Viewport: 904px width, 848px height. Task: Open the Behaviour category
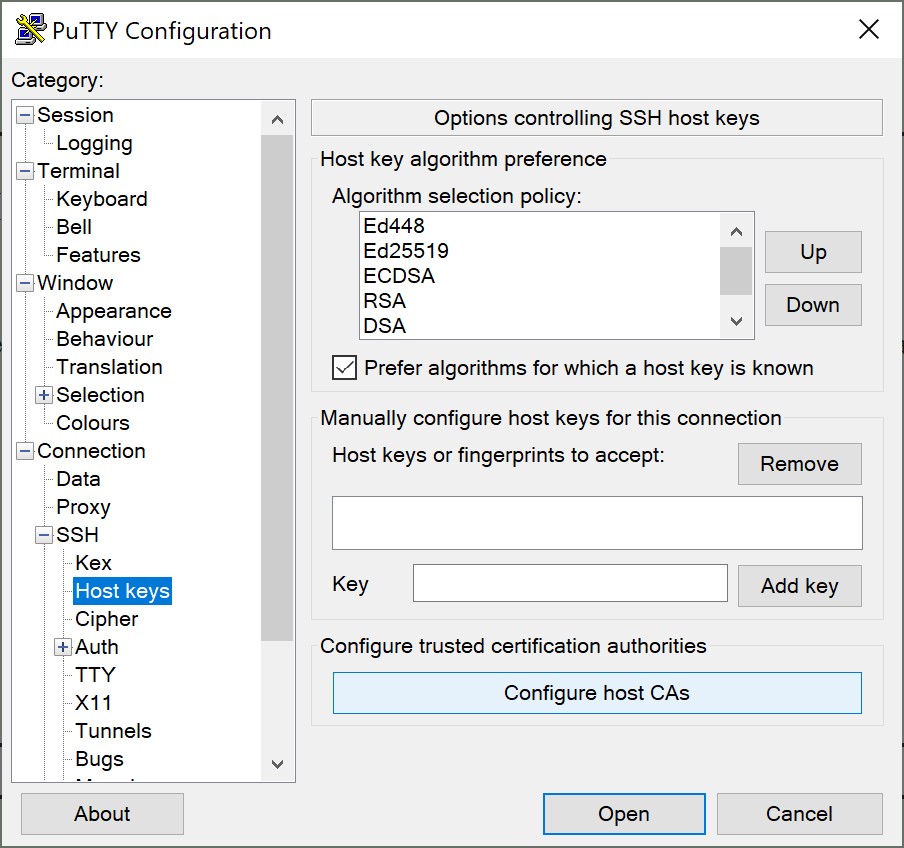click(x=105, y=339)
